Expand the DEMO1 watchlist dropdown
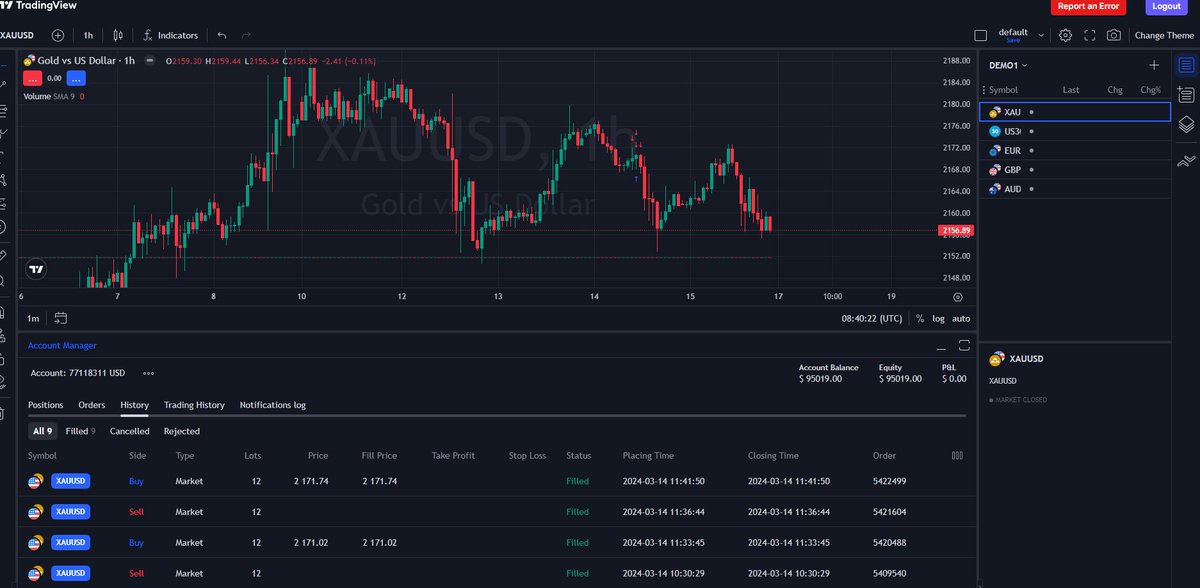Viewport: 1200px width, 588px height. click(x=1008, y=65)
